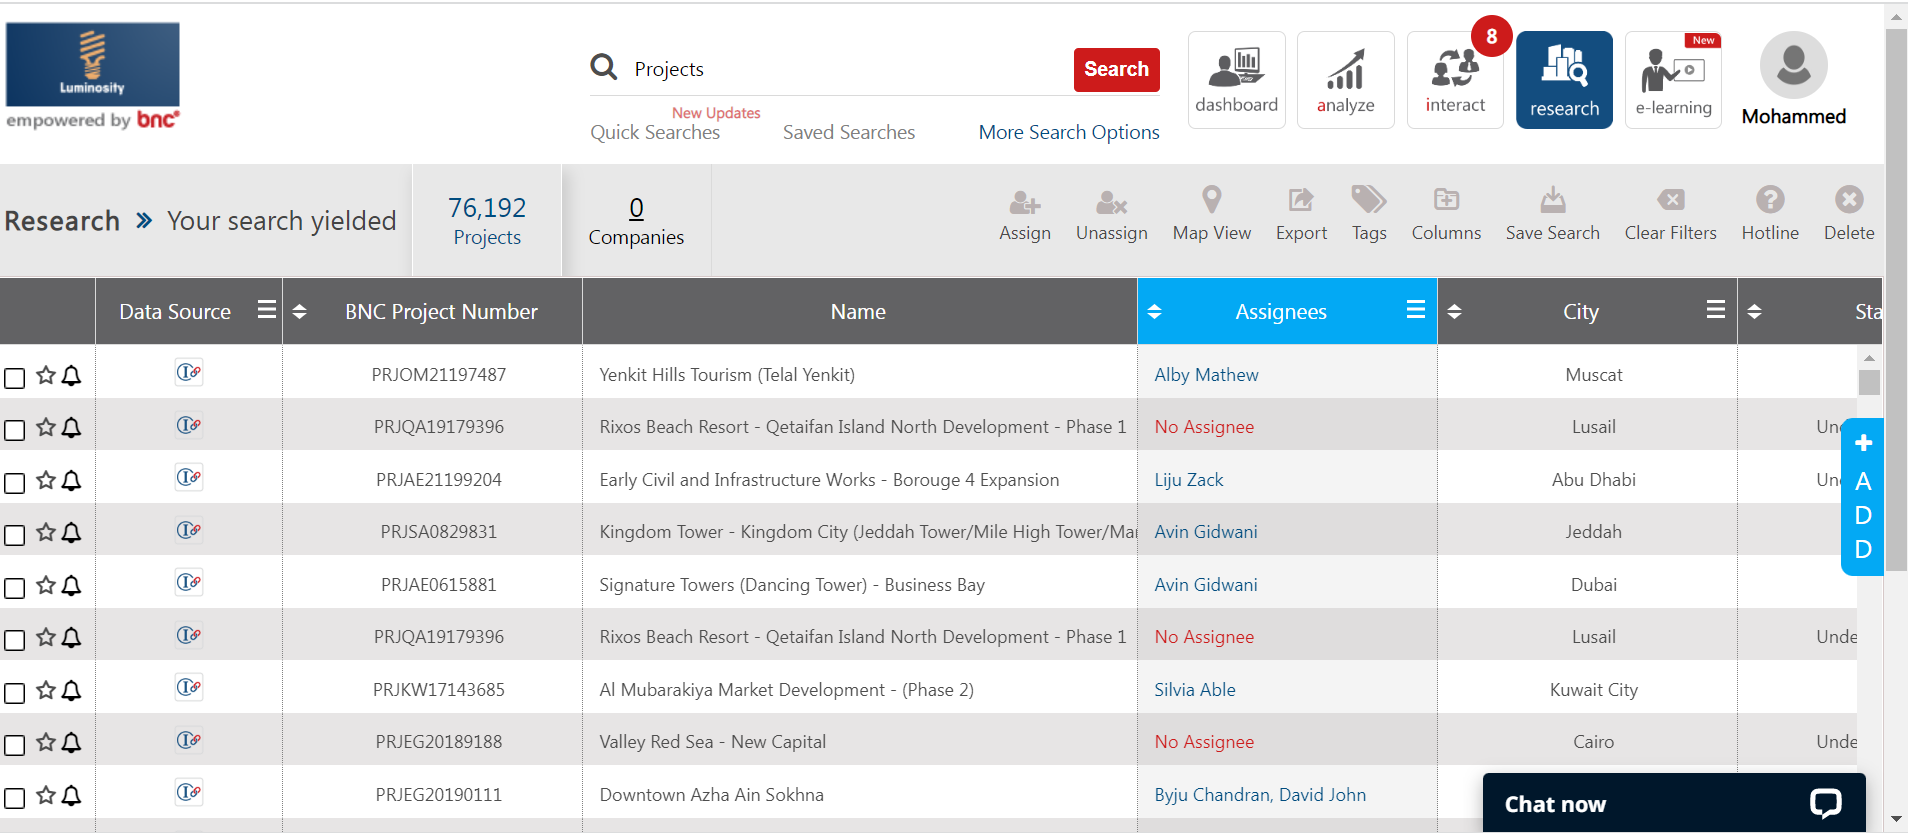The width and height of the screenshot is (1908, 835).
Task: Open the dashboard module
Action: coord(1236,80)
